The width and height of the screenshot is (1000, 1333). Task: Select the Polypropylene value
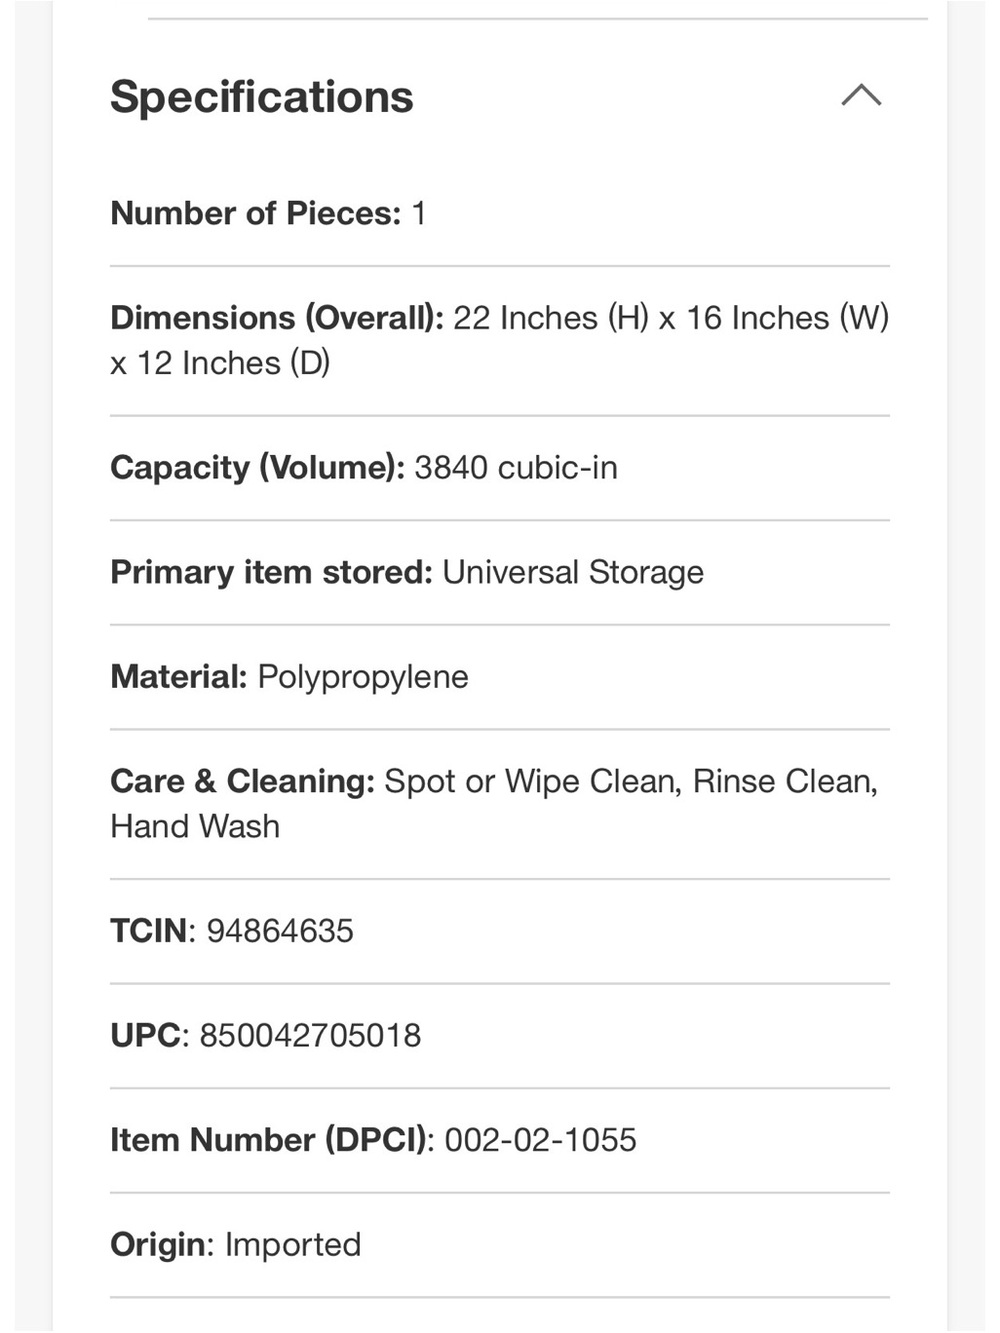coord(363,677)
